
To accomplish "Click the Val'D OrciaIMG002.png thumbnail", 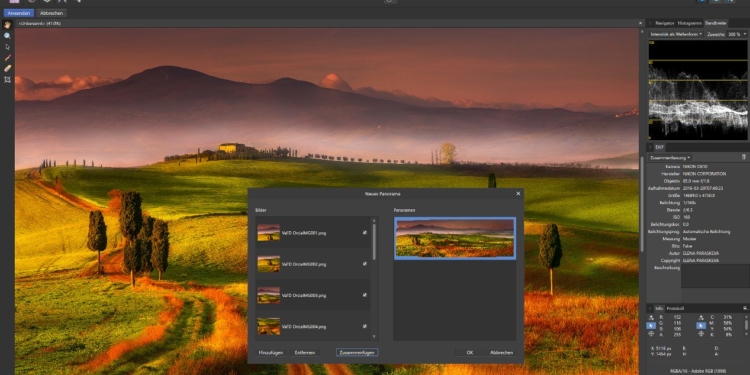I will (x=268, y=264).
